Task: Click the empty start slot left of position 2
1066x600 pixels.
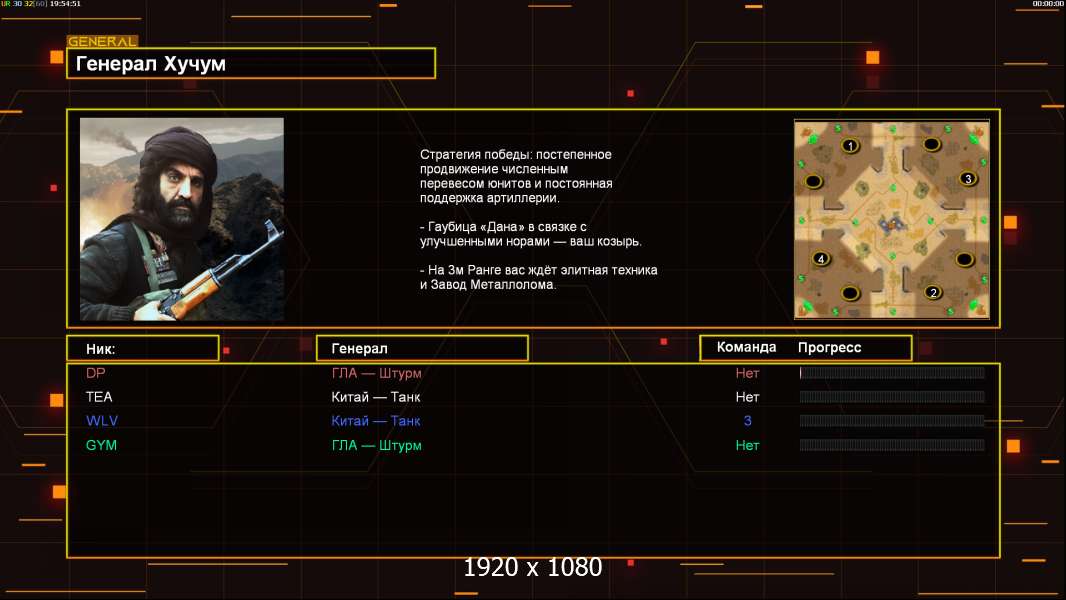Action: click(850, 293)
